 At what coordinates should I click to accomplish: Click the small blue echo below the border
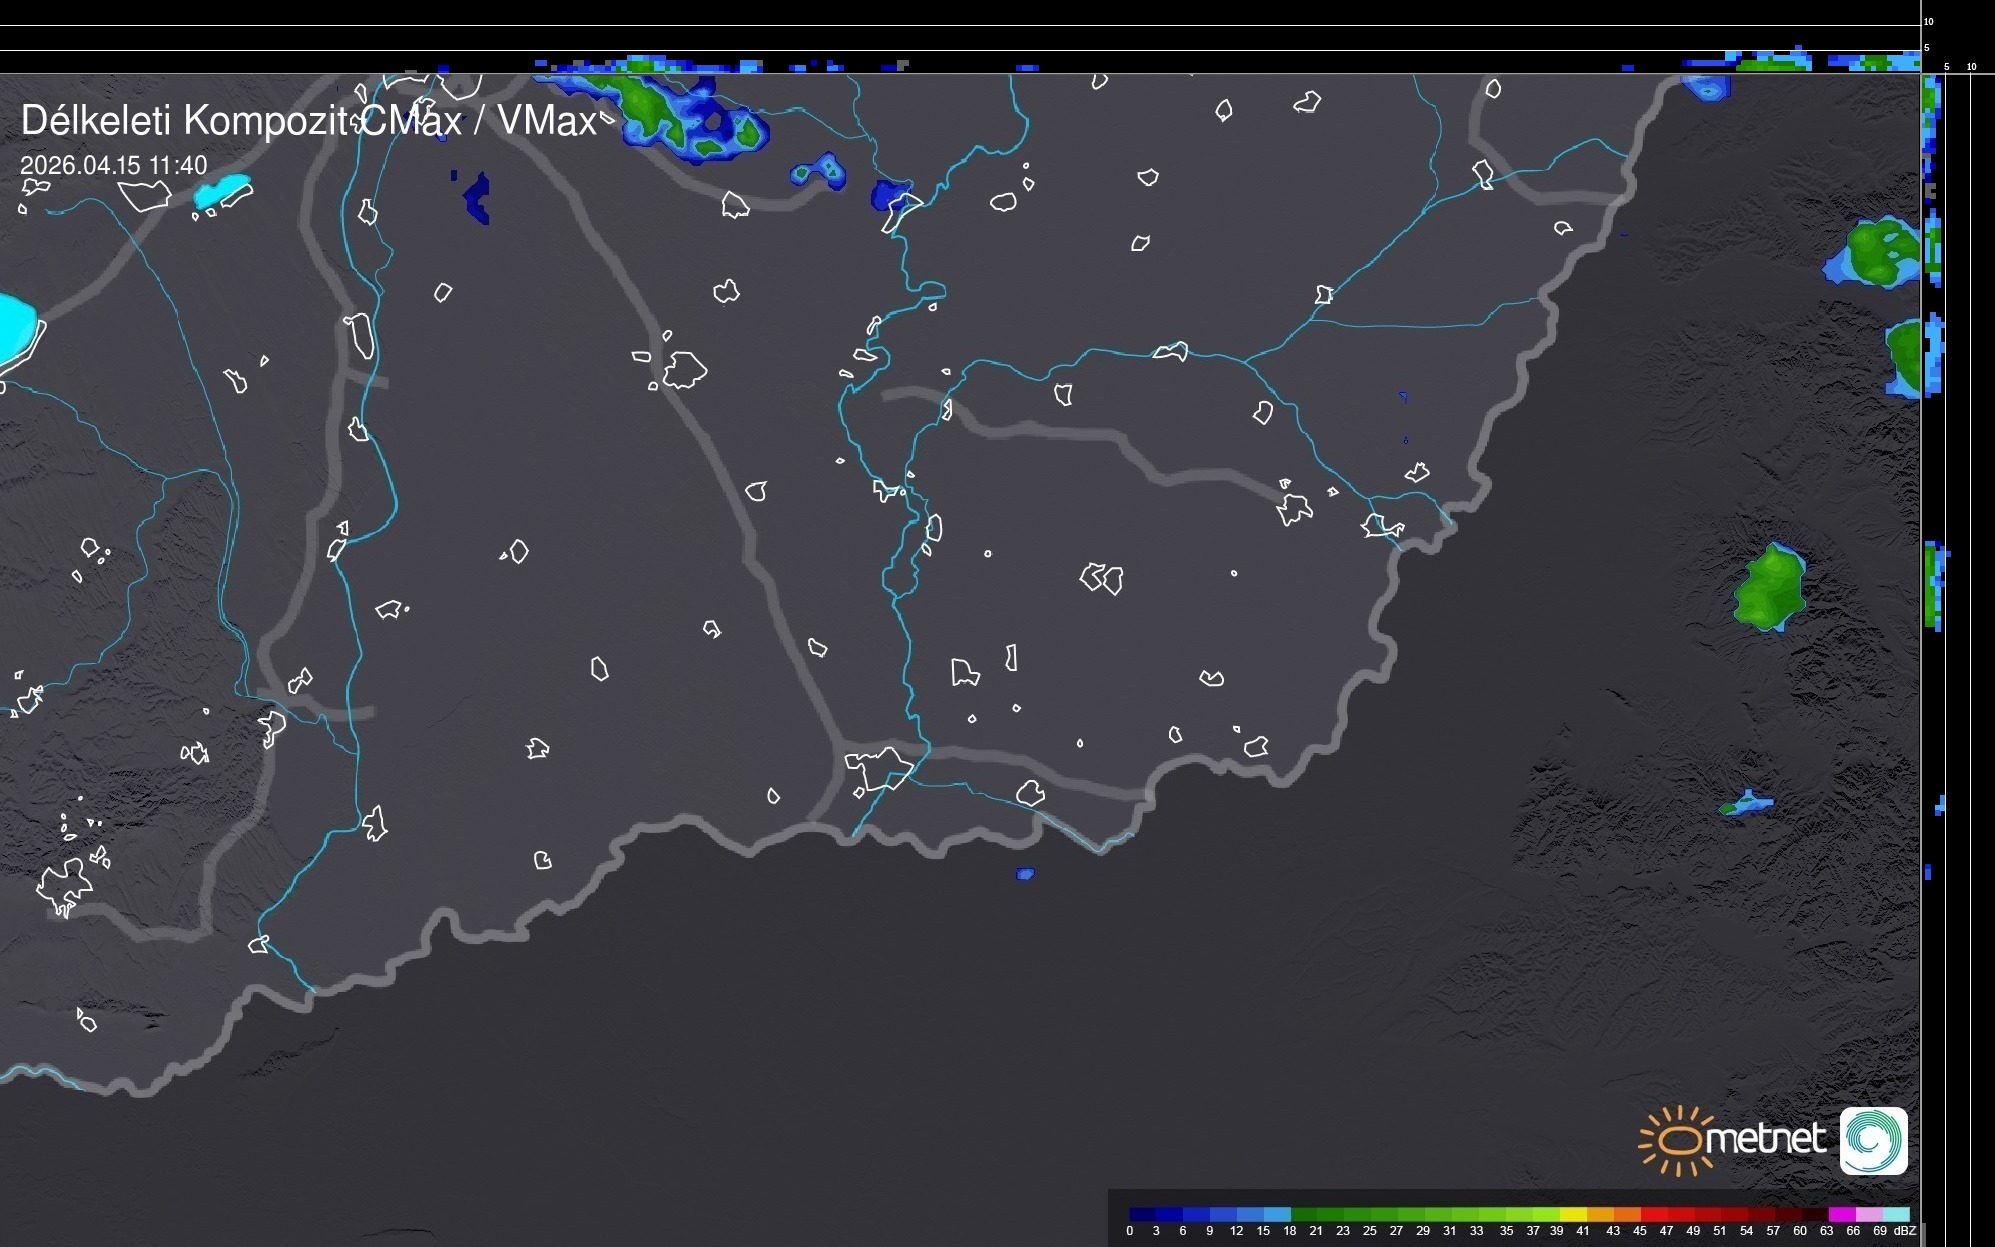coord(1025,874)
